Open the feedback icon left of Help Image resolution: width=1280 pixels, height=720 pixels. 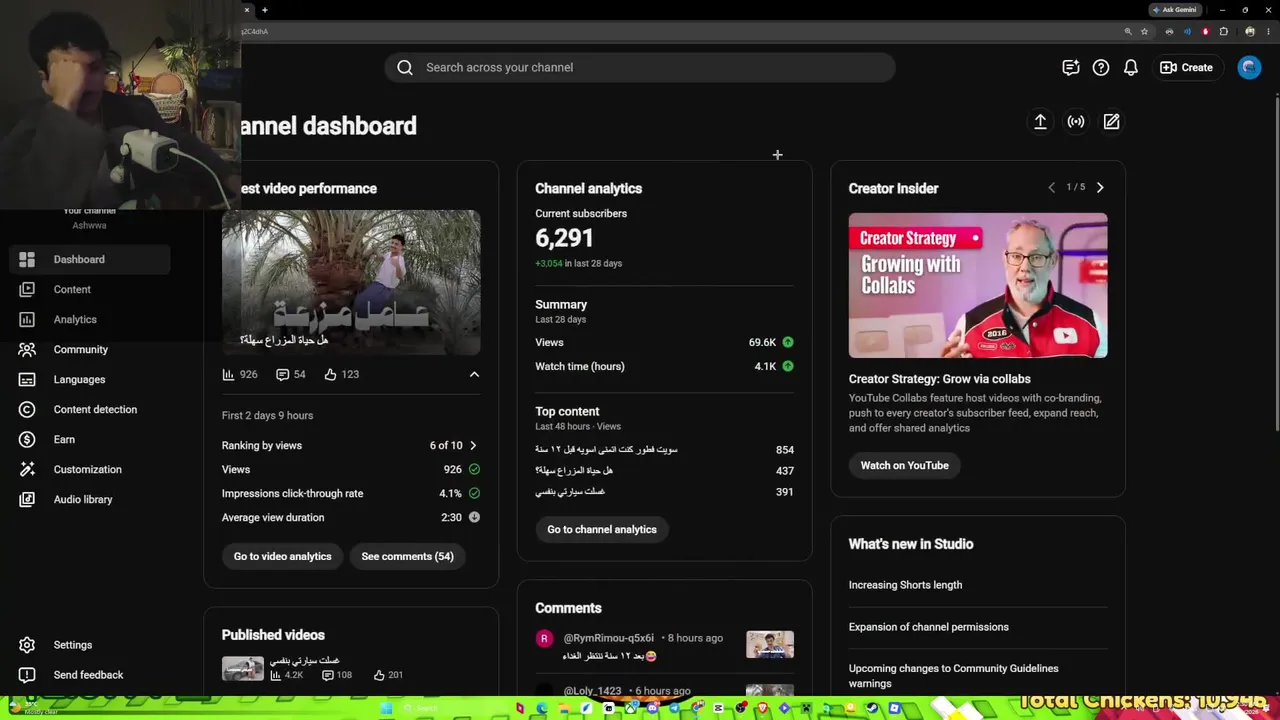[1071, 67]
